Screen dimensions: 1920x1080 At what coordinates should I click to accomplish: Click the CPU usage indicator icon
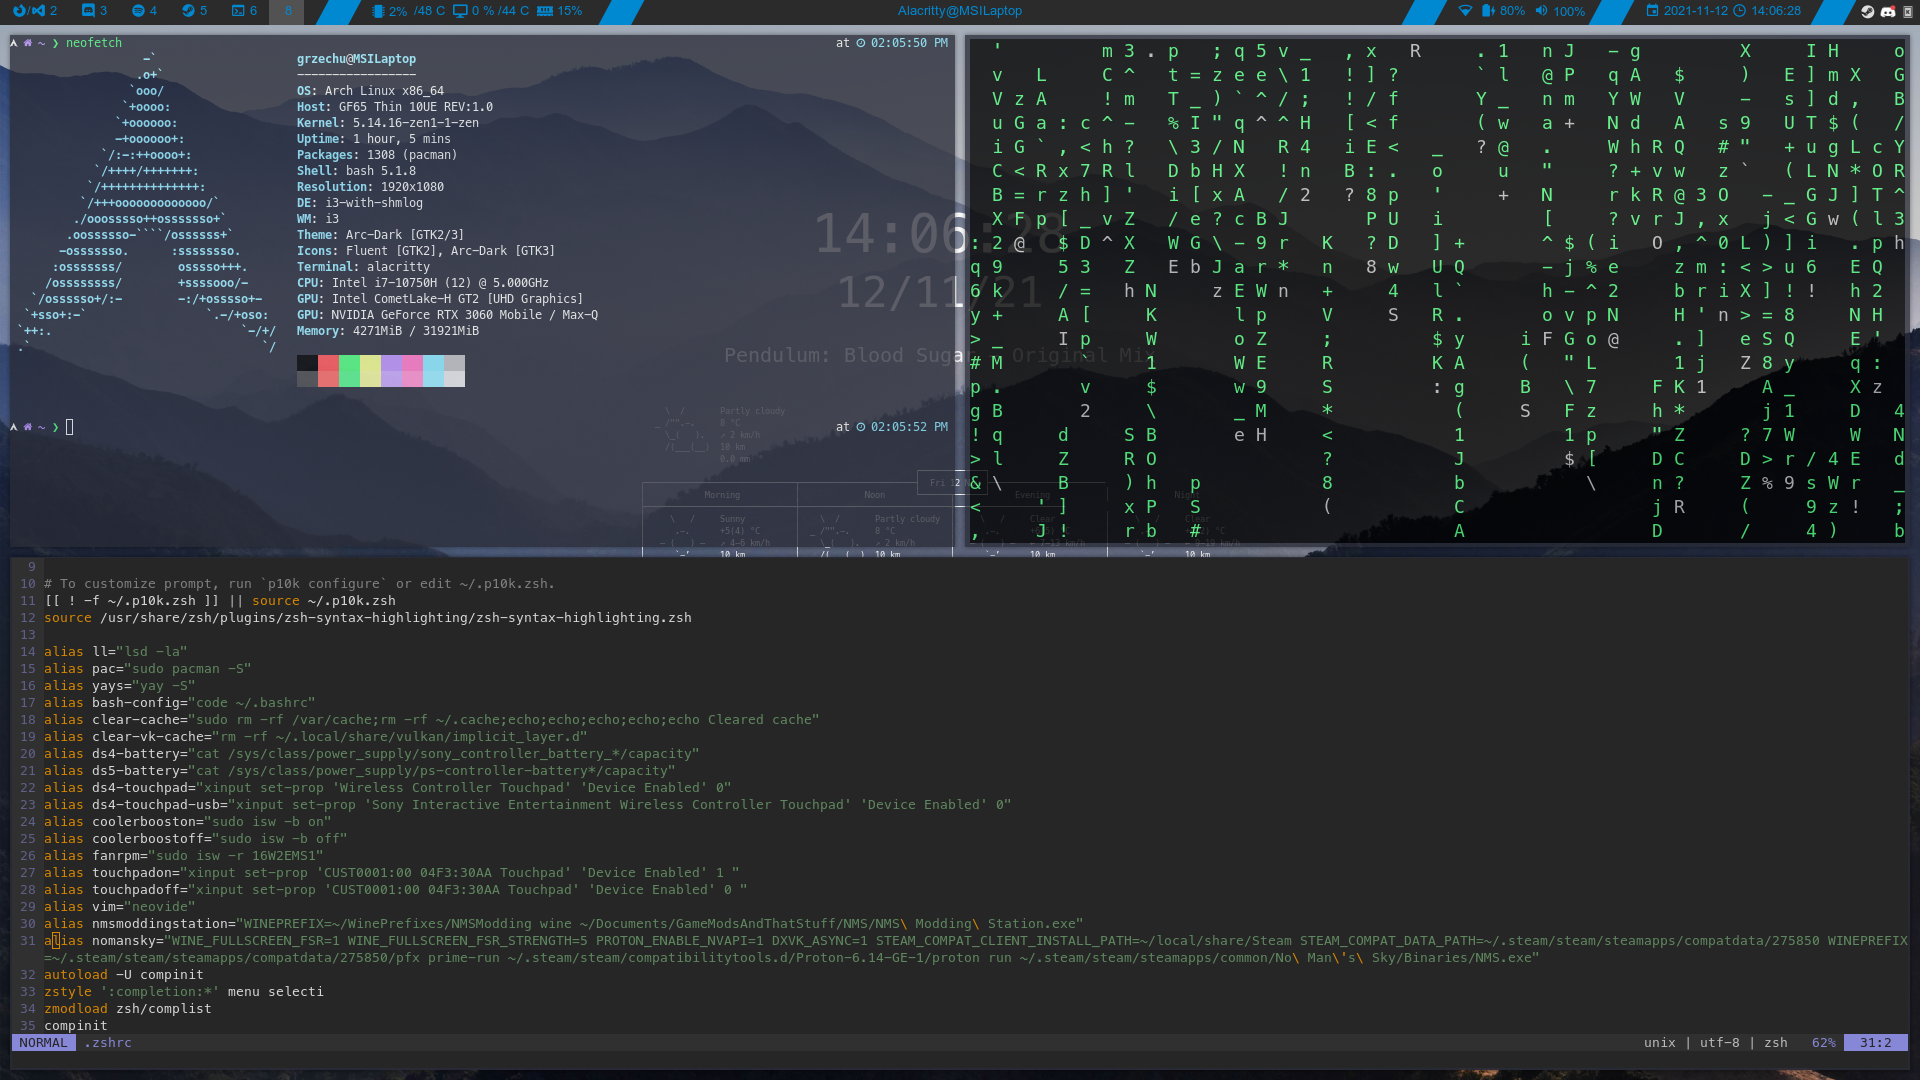coord(378,11)
